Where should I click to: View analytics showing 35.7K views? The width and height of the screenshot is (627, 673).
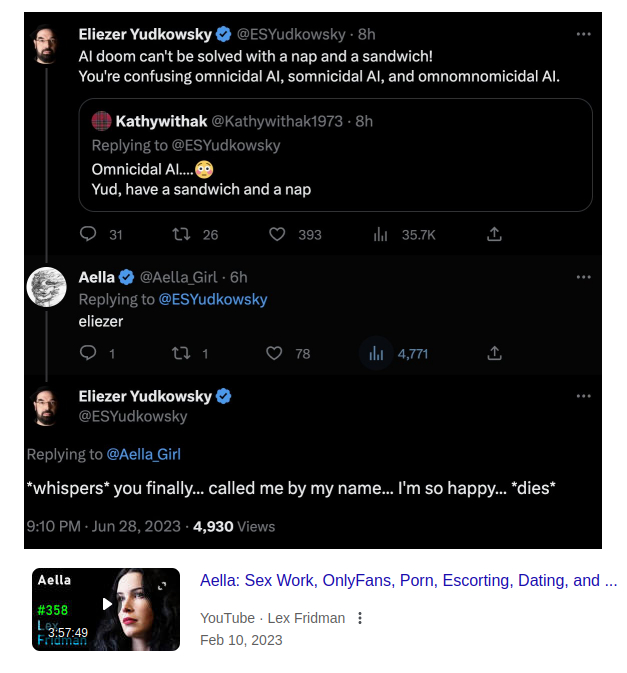click(x=380, y=234)
